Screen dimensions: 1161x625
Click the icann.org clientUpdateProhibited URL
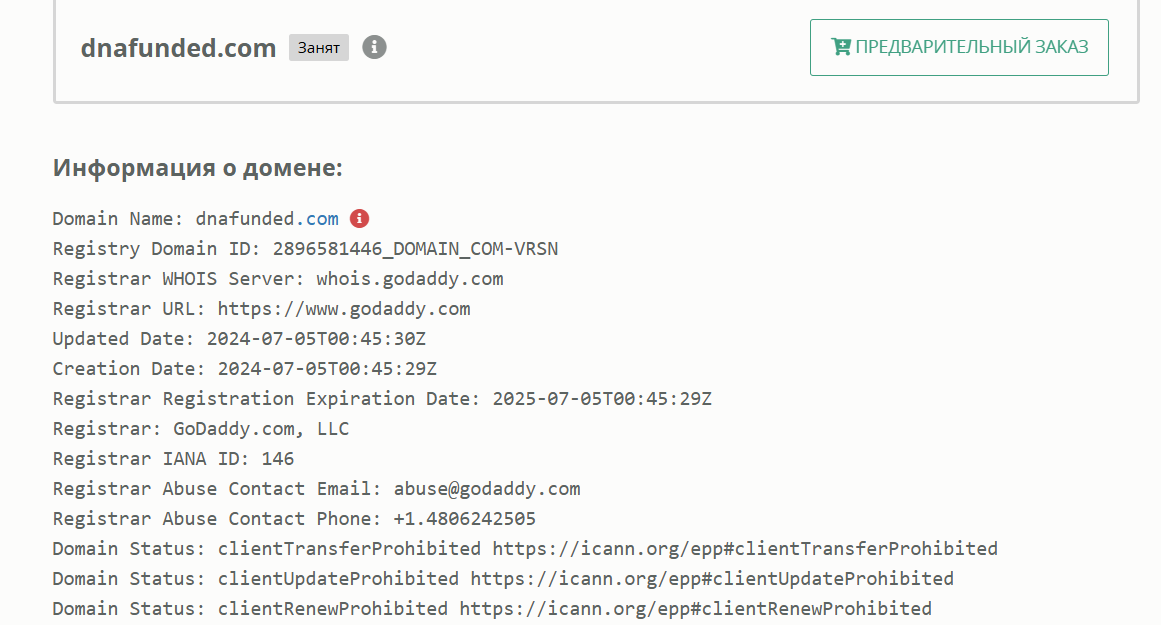click(712, 578)
